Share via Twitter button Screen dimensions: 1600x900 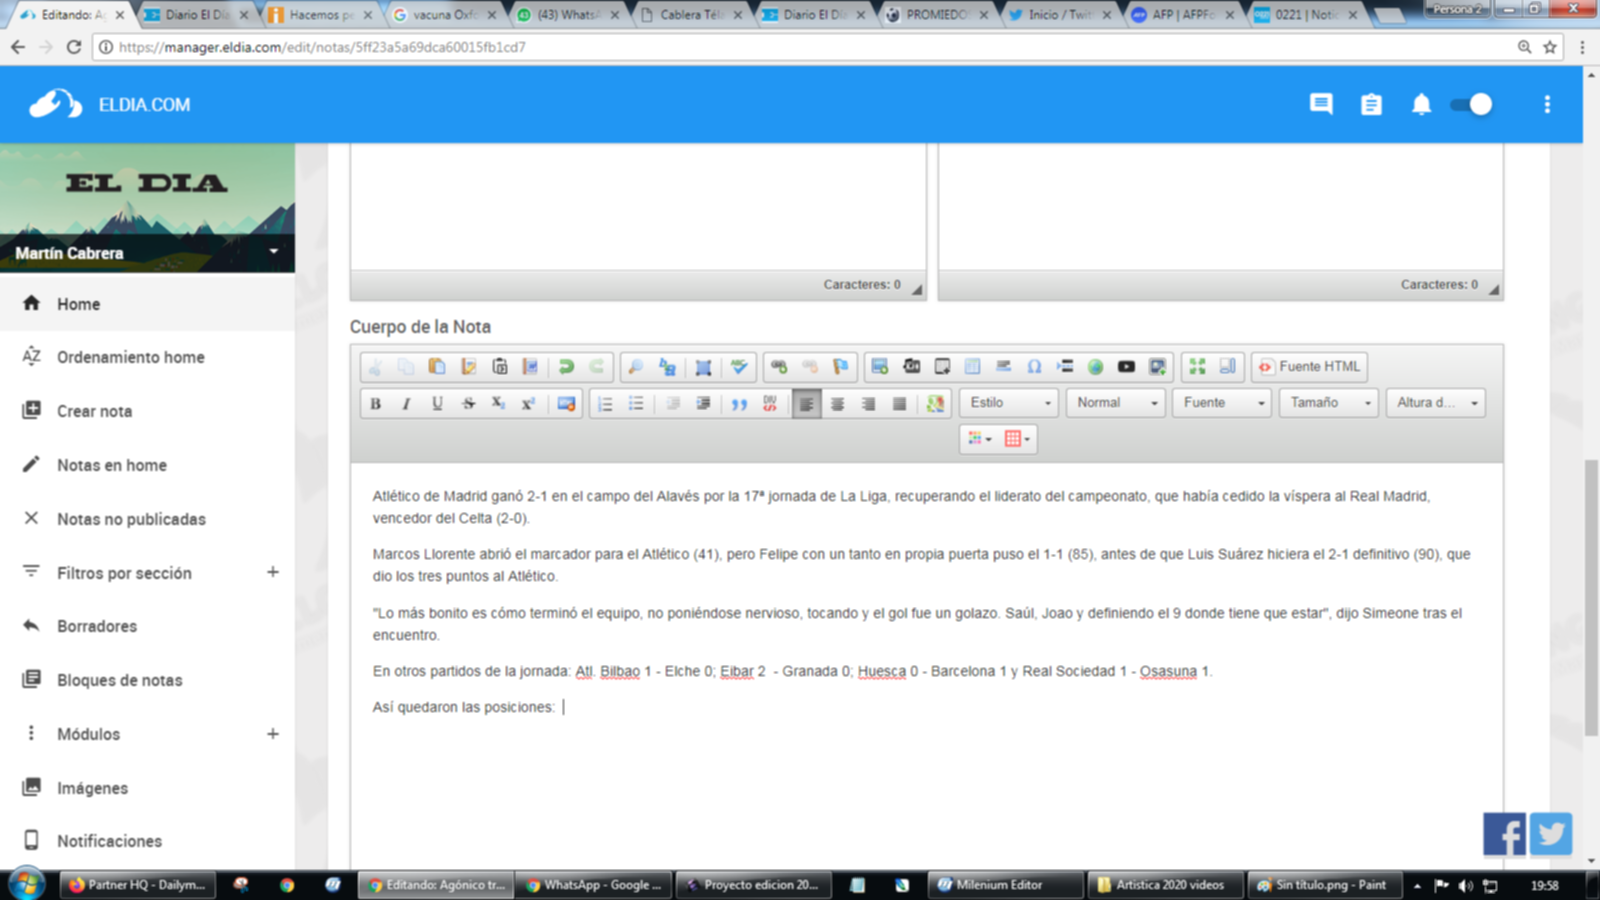[x=1551, y=834]
